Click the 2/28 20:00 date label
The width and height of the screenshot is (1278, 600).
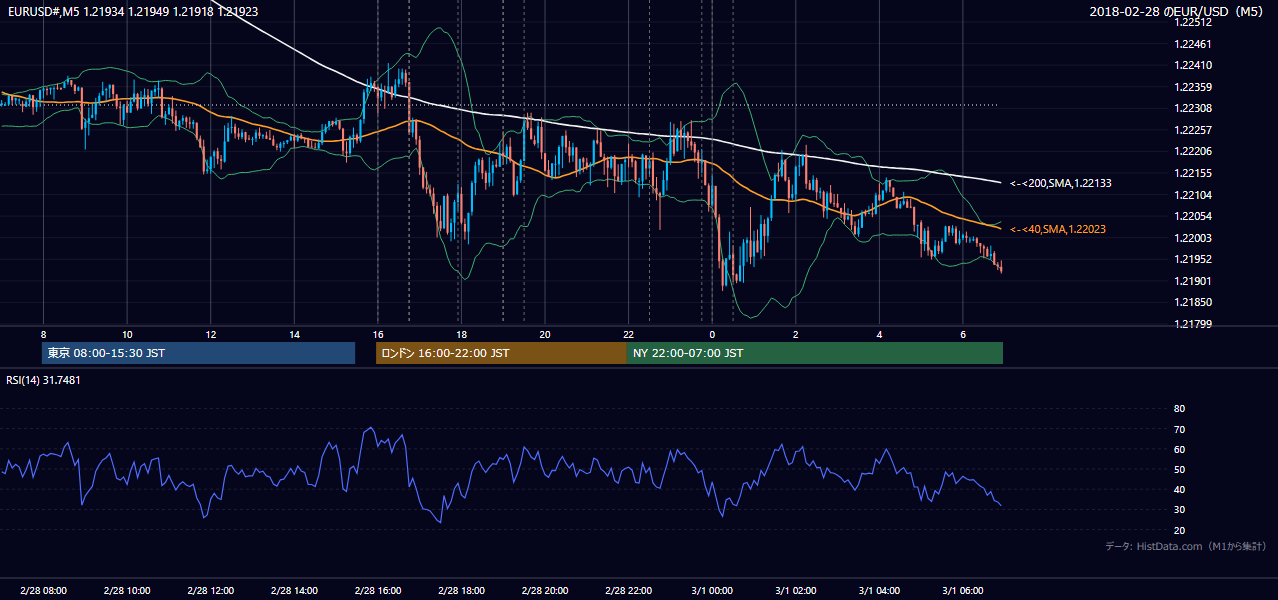click(544, 591)
